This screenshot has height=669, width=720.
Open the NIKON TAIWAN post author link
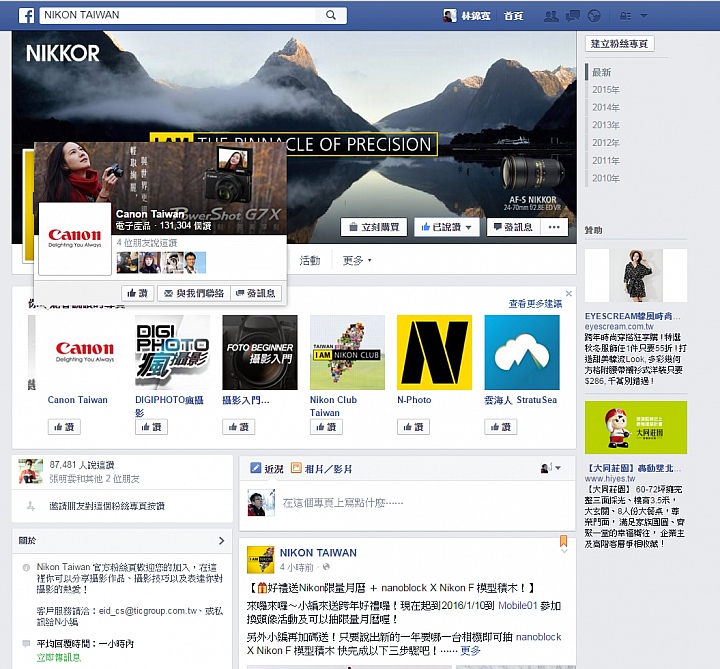(318, 553)
